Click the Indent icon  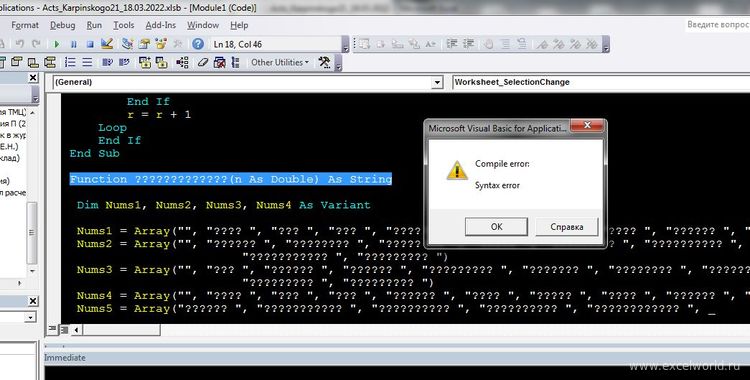(x=452, y=44)
